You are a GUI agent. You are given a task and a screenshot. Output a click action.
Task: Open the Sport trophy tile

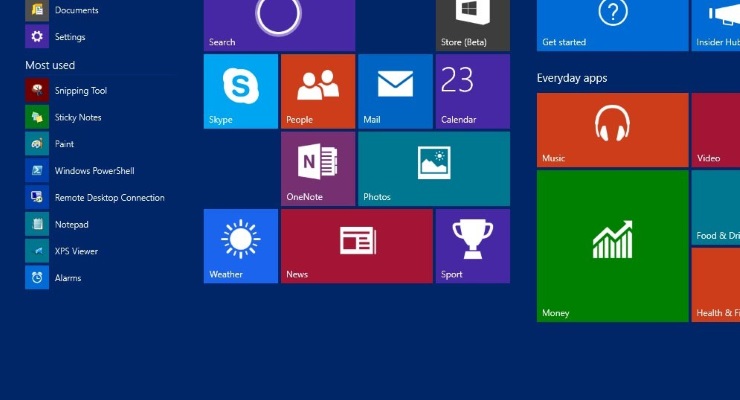point(472,246)
